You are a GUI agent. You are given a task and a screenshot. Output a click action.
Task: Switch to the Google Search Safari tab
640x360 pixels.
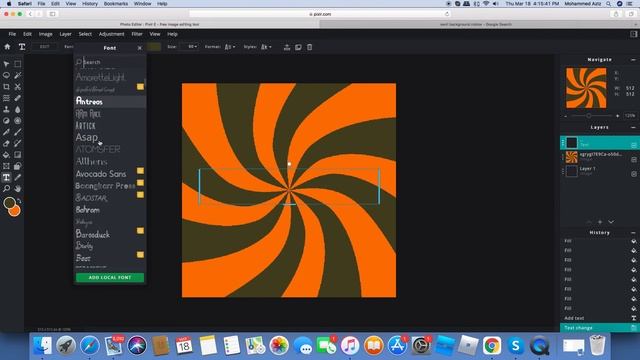[476, 24]
